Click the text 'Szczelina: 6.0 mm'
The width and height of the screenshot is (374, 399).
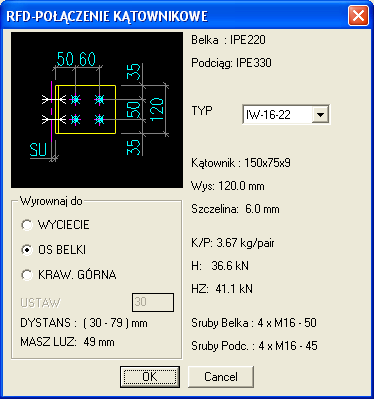click(235, 209)
